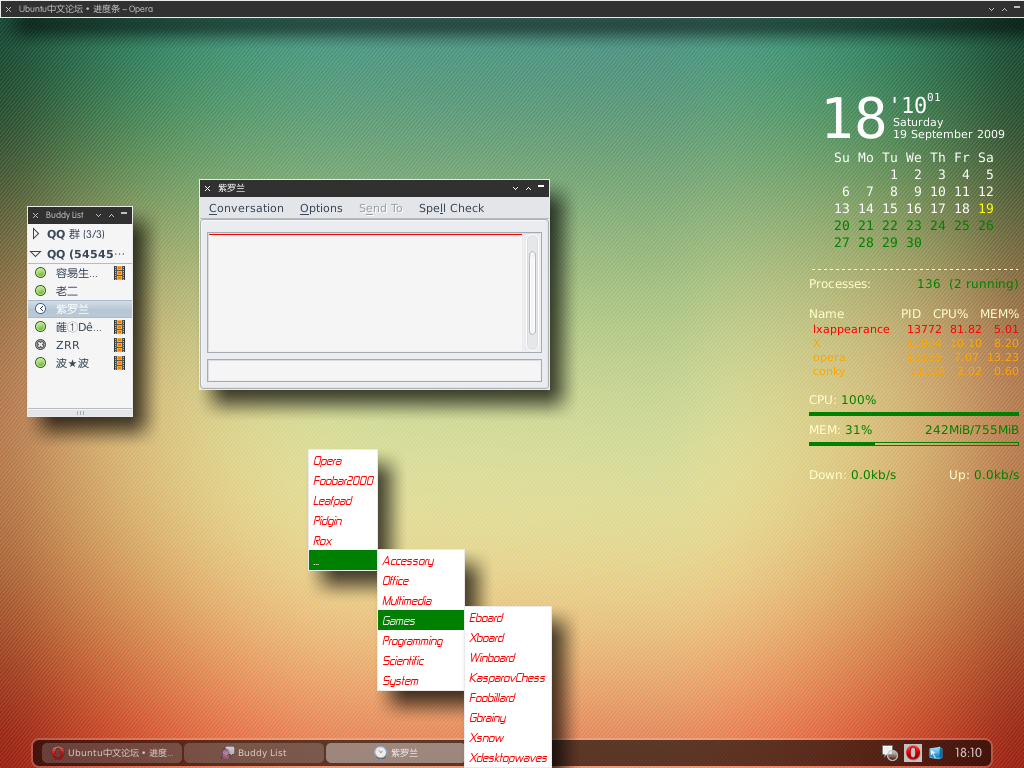Open the Options menu in chat window
Screen dimensions: 1024x768
[321, 208]
